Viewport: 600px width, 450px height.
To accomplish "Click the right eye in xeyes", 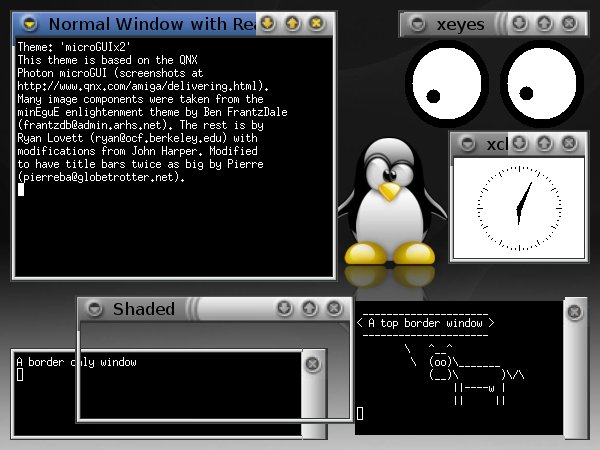I will (x=542, y=84).
